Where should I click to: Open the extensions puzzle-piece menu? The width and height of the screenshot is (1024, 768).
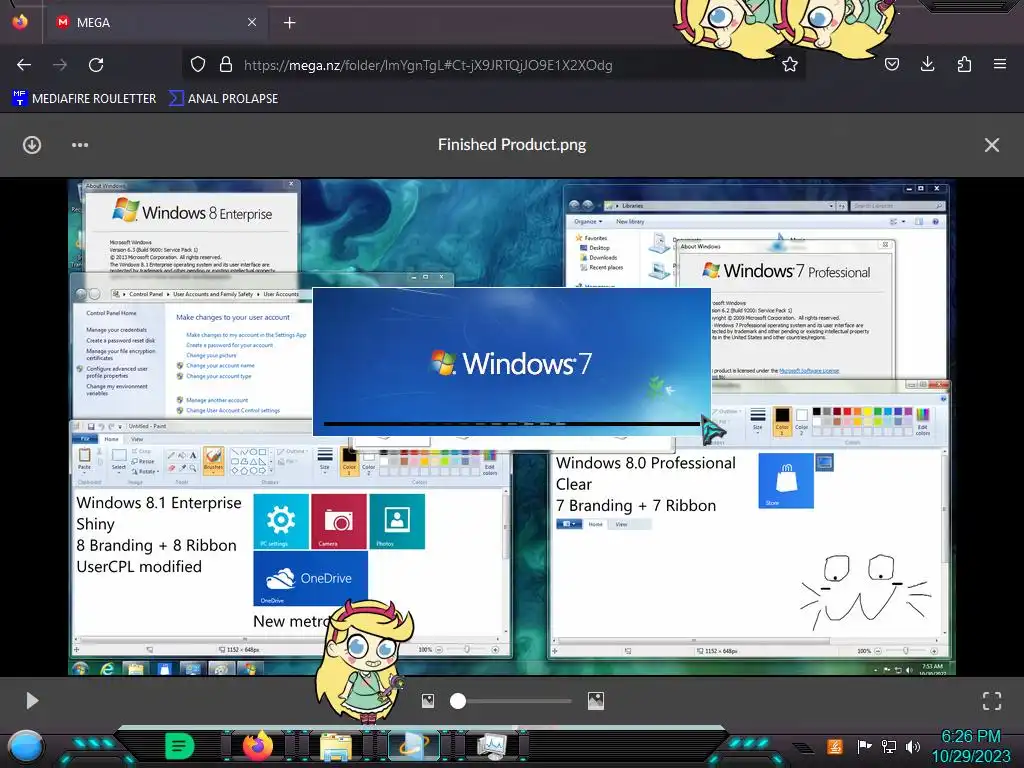click(964, 64)
